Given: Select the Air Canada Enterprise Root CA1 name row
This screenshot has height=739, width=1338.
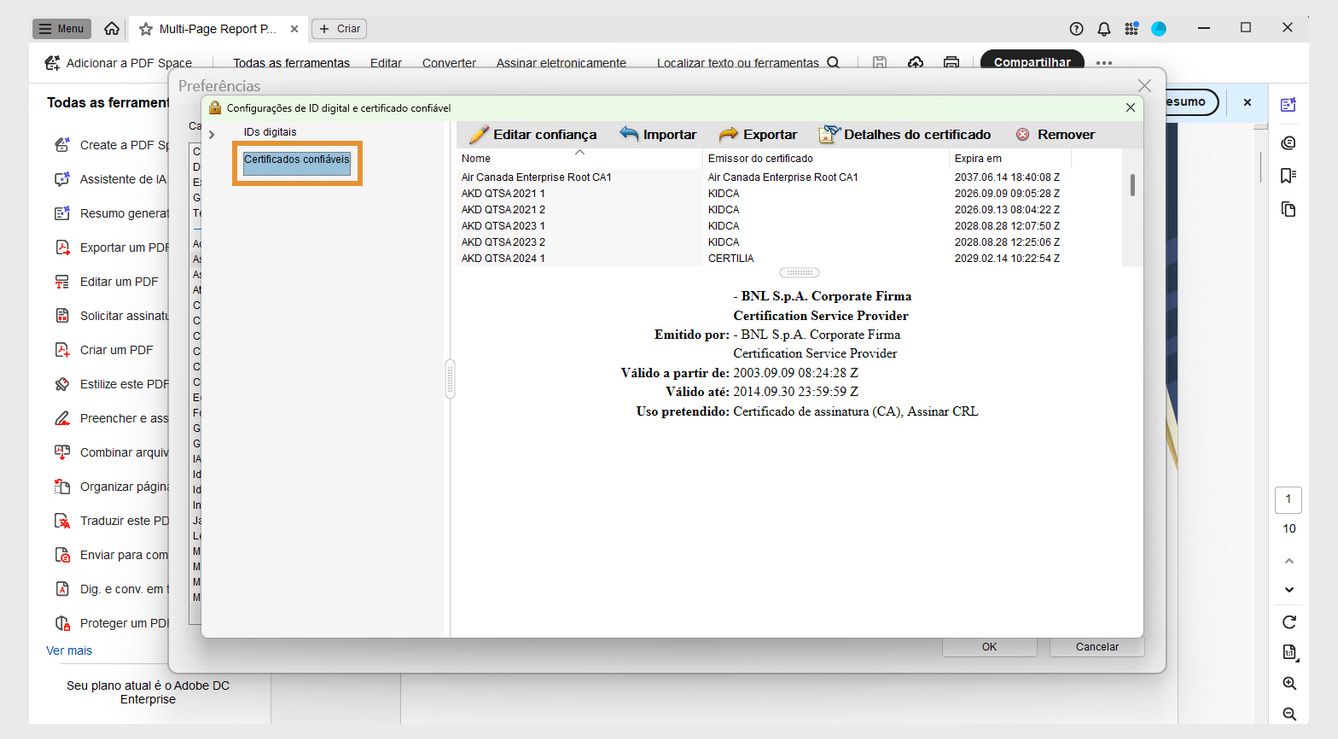Looking at the screenshot, I should 536,177.
